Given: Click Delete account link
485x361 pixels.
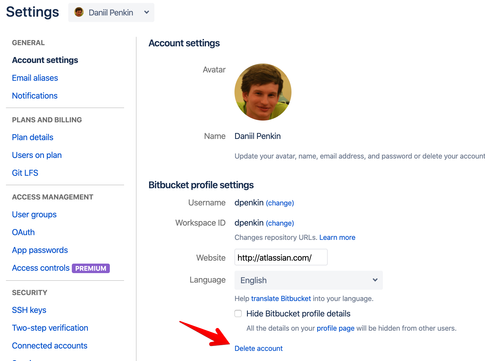Looking at the screenshot, I should [259, 348].
